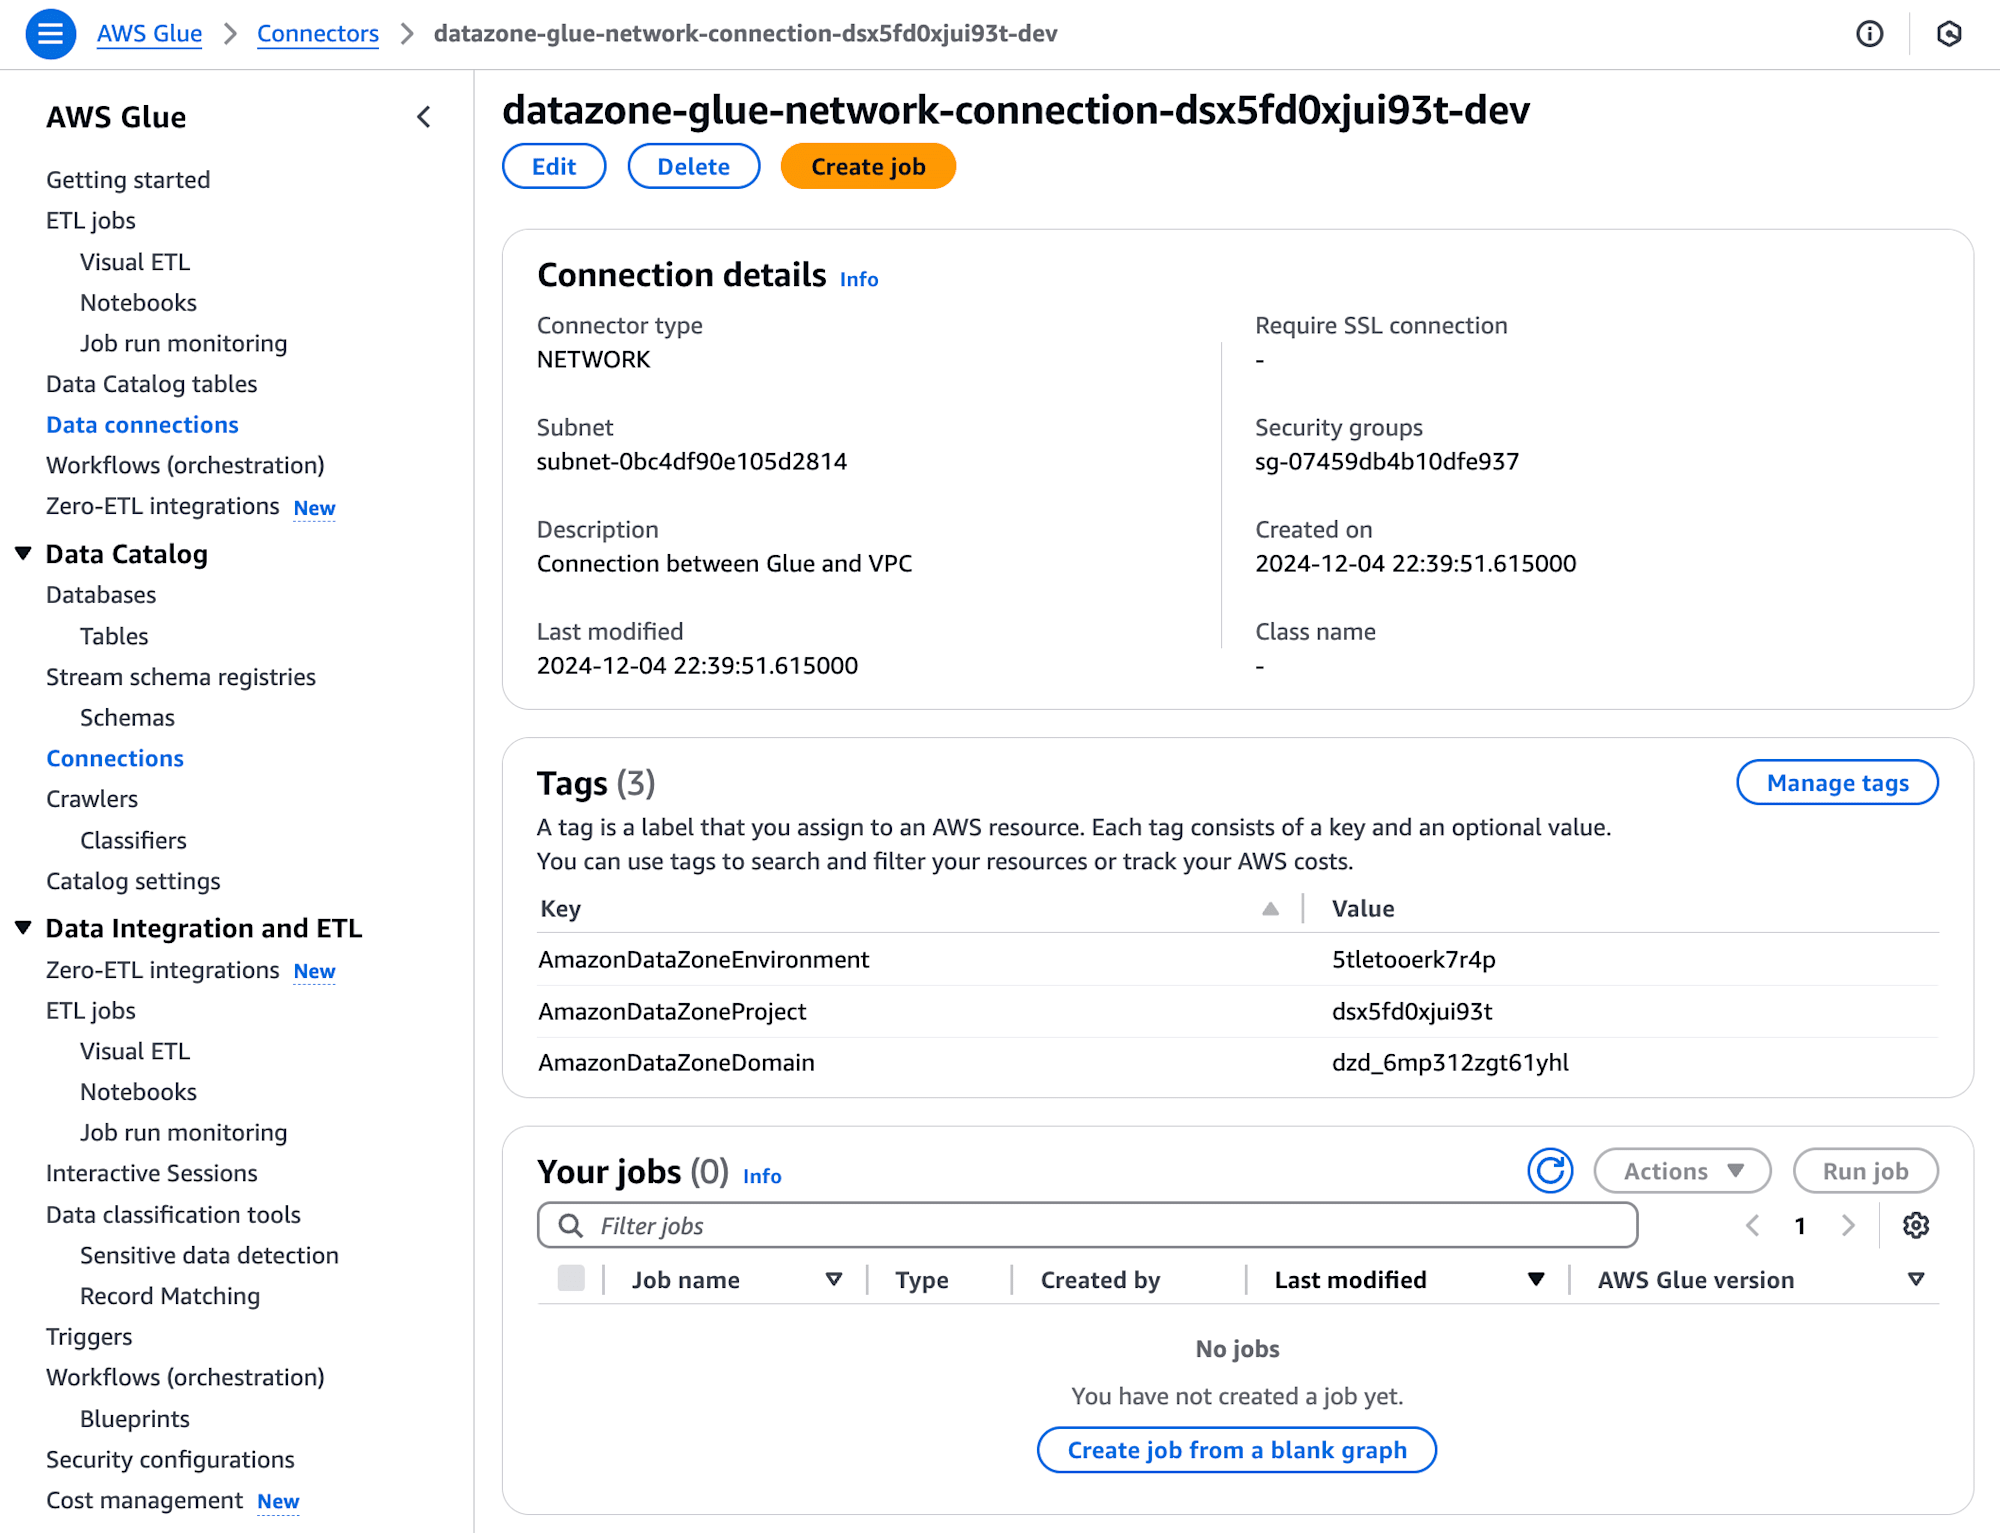Image resolution: width=2000 pixels, height=1533 pixels.
Task: Open Classifiers in sidebar
Action: pyautogui.click(x=133, y=840)
